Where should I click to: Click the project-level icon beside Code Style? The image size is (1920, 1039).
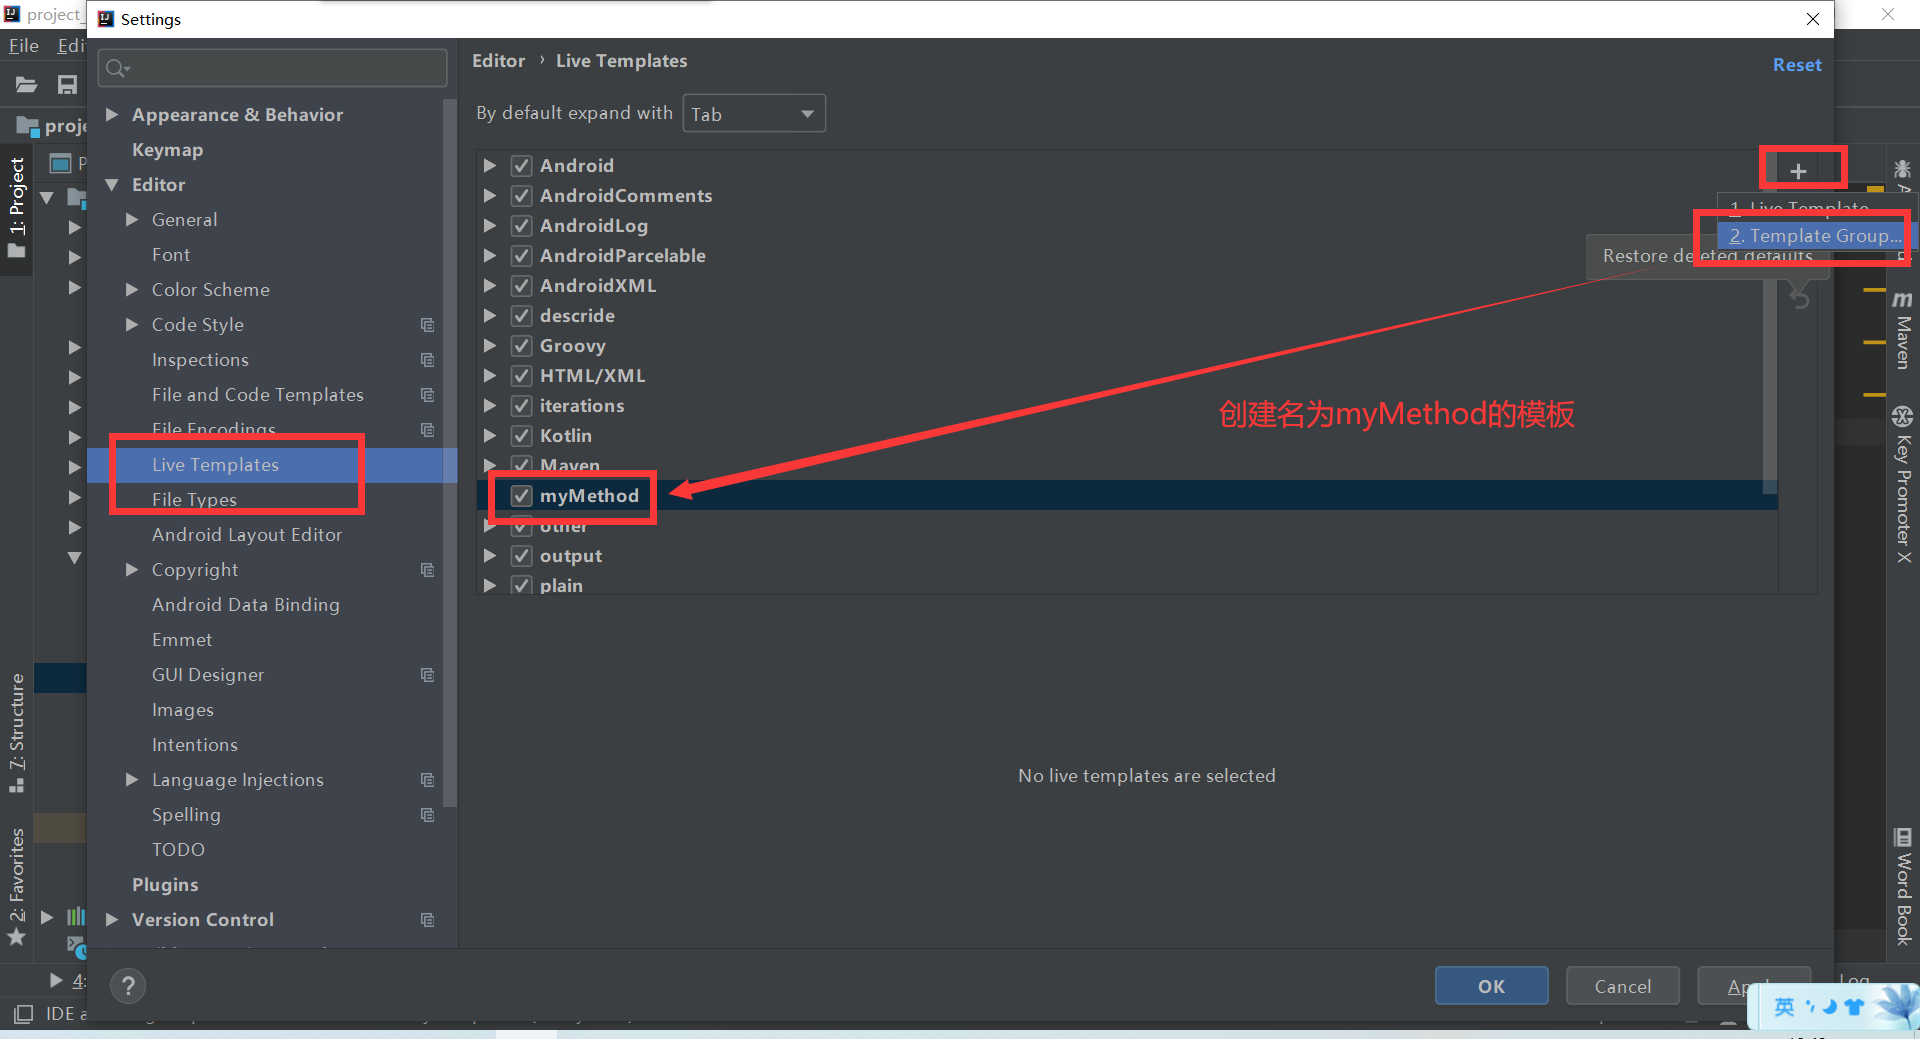427,325
